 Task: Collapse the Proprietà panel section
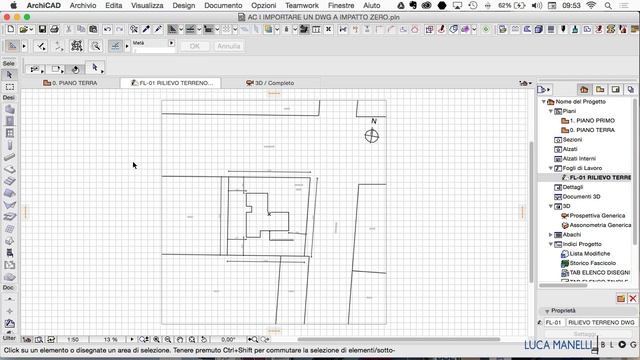coord(547,311)
